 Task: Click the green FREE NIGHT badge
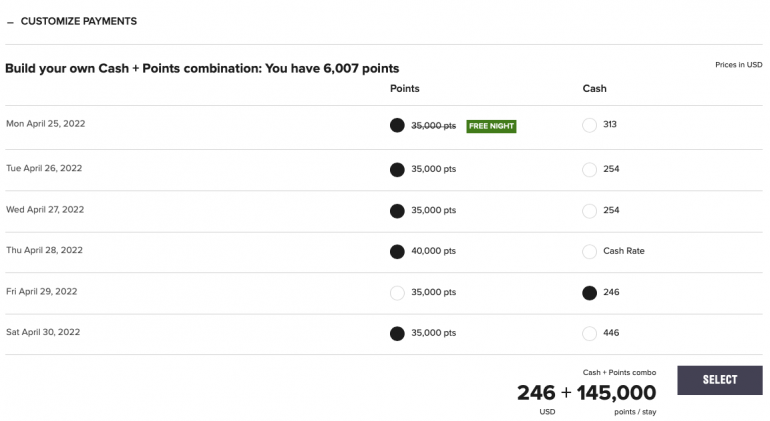[491, 126]
